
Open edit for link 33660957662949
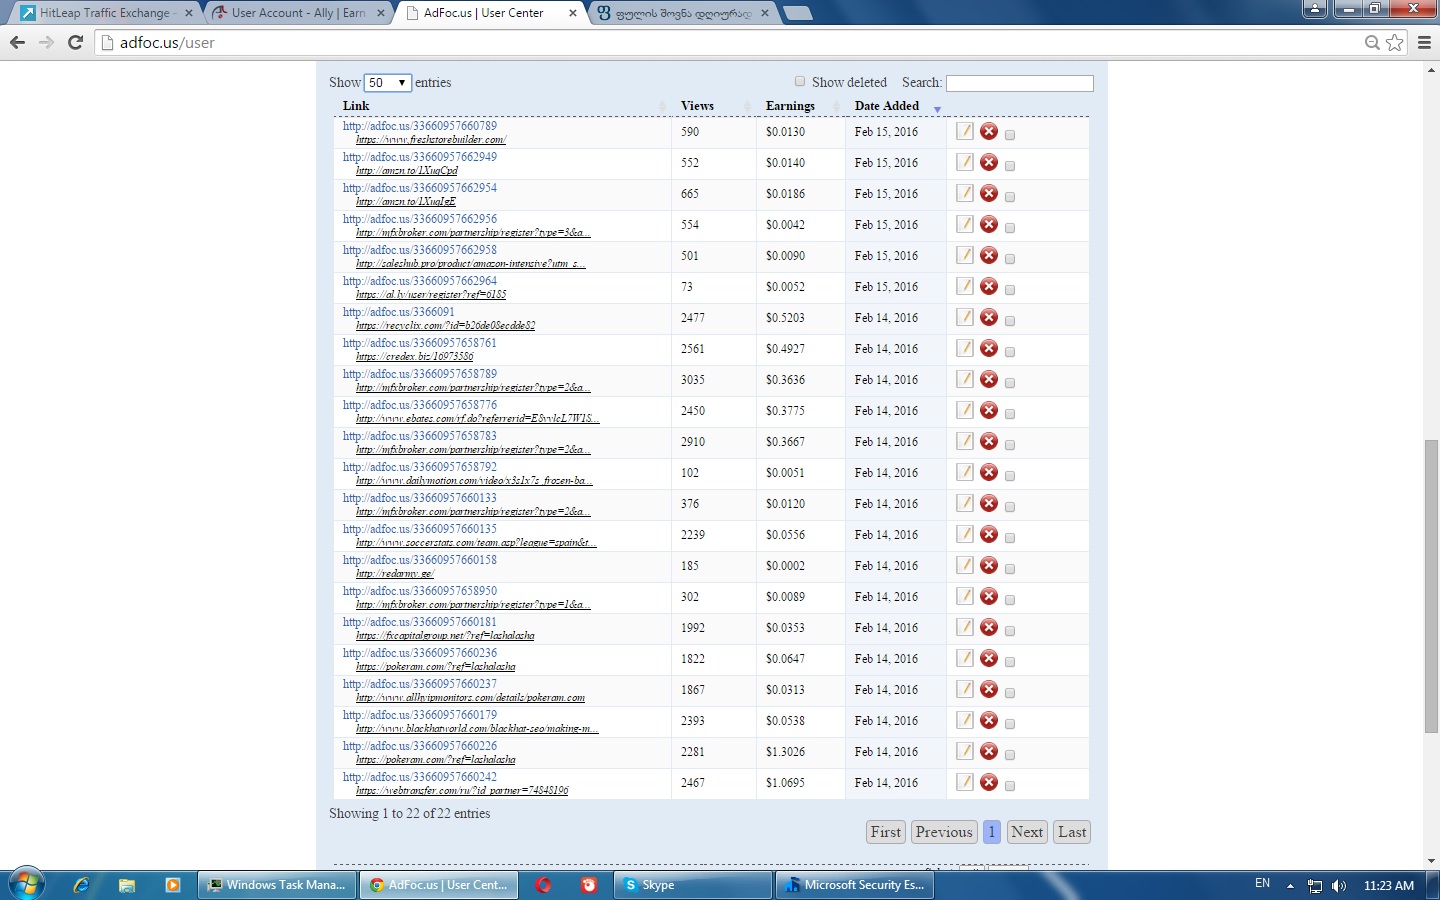(964, 162)
